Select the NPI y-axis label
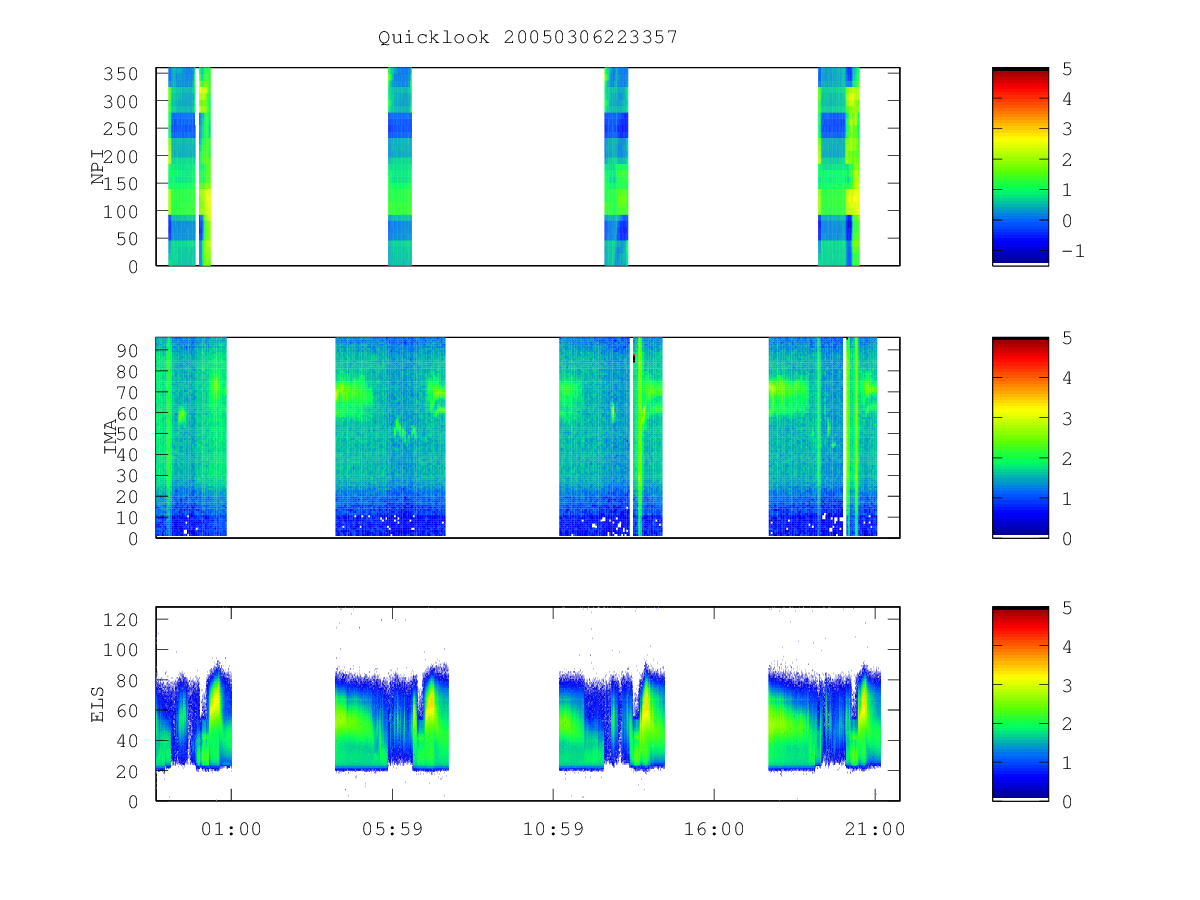Image resolution: width=1200 pixels, height=900 pixels. (x=98, y=166)
